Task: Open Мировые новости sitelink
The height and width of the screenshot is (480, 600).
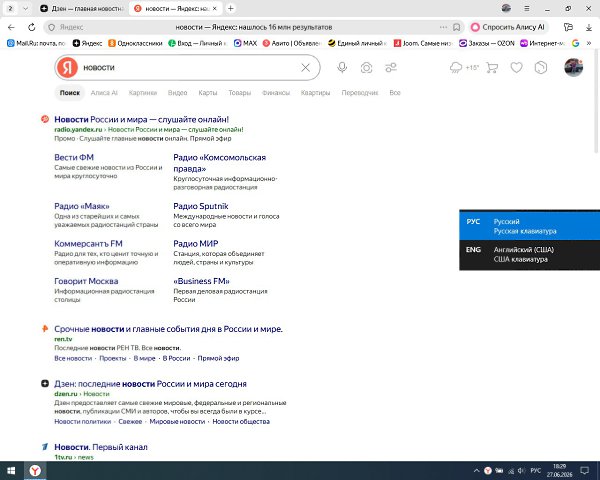Action: [177, 421]
